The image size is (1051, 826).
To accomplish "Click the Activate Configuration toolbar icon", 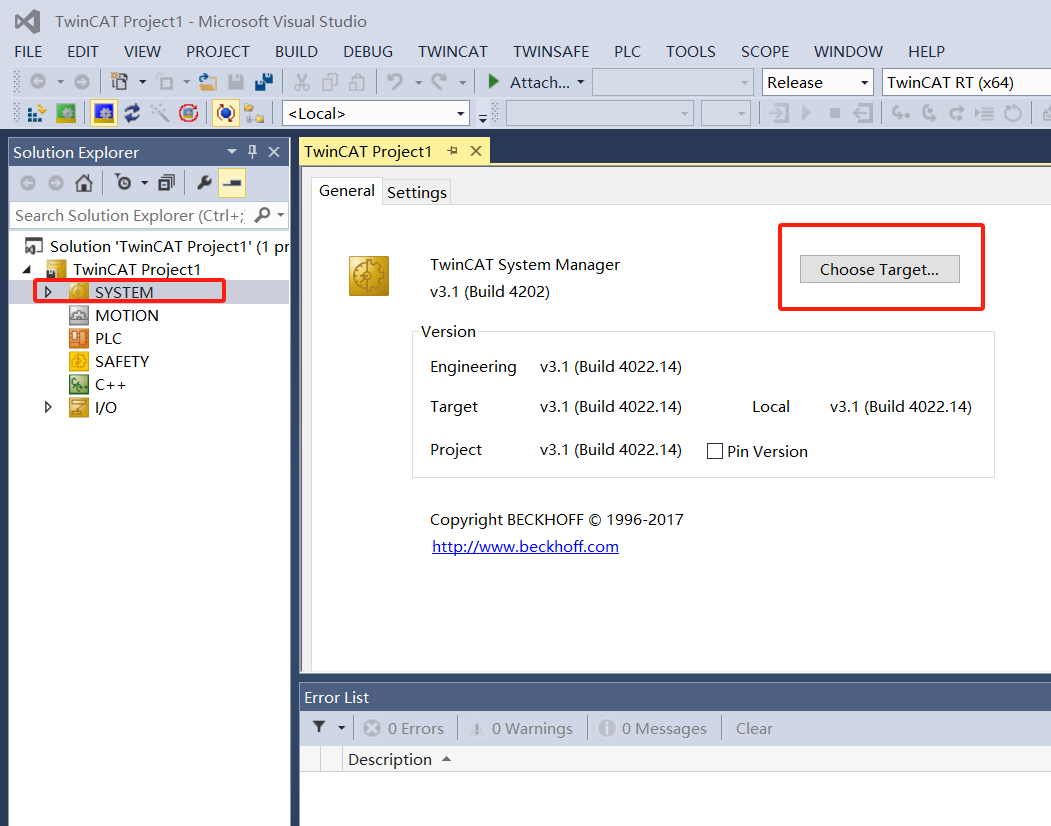I will click(37, 113).
